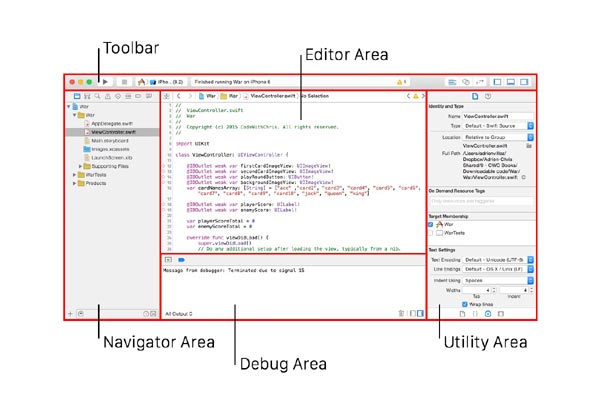Open the Project navigator folder icon
The width and height of the screenshot is (600, 393).
(x=77, y=96)
